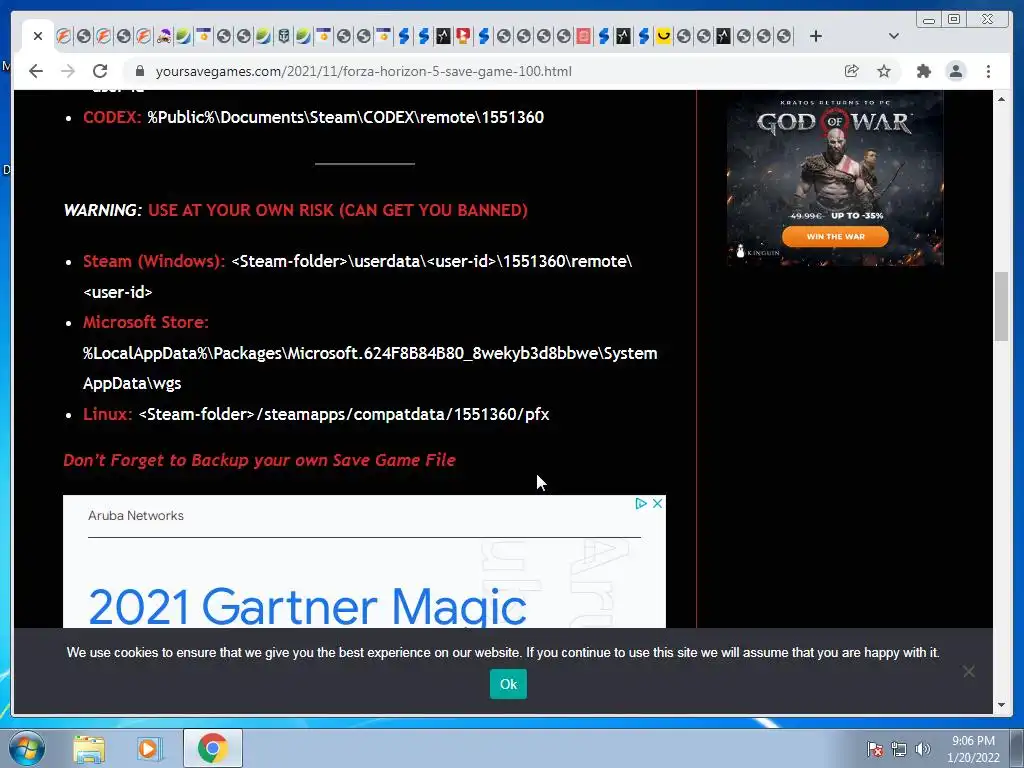
Task: Click the Steam (Windows) label
Action: [x=154, y=261]
